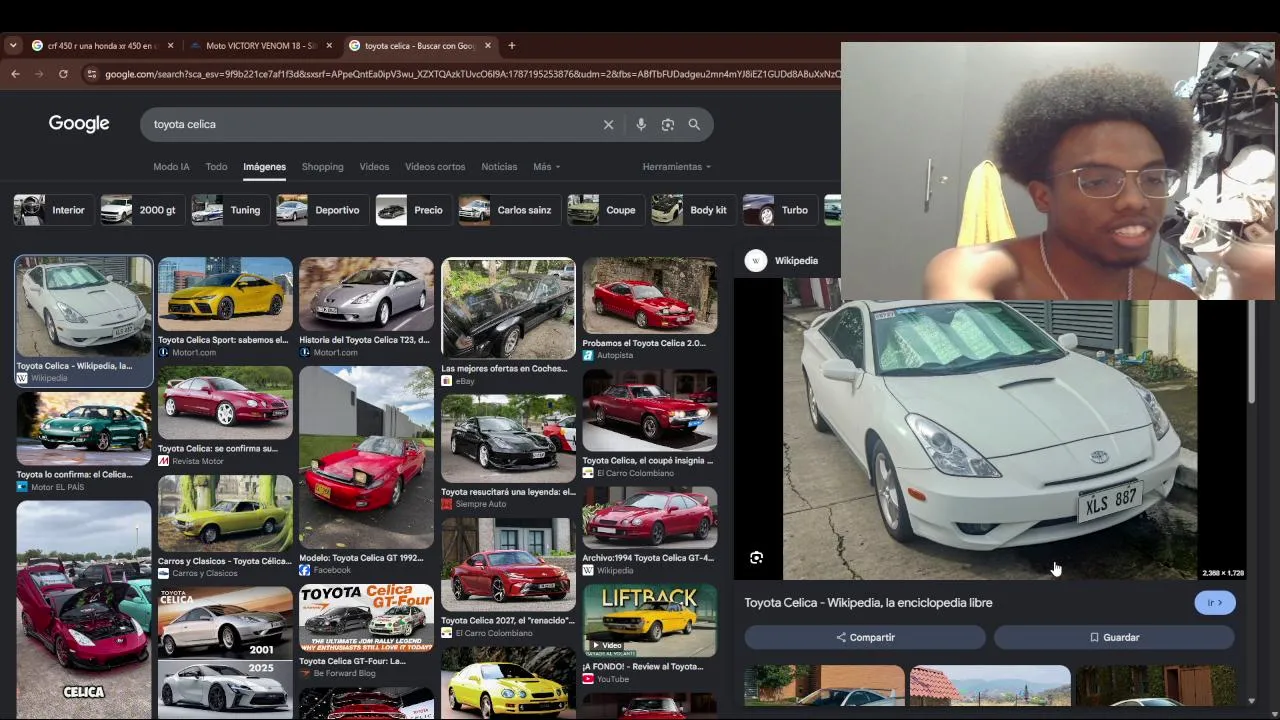Open the green Celica Motor EL PAÍS thumbnail
The width and height of the screenshot is (1280, 720).
pyautogui.click(x=84, y=428)
